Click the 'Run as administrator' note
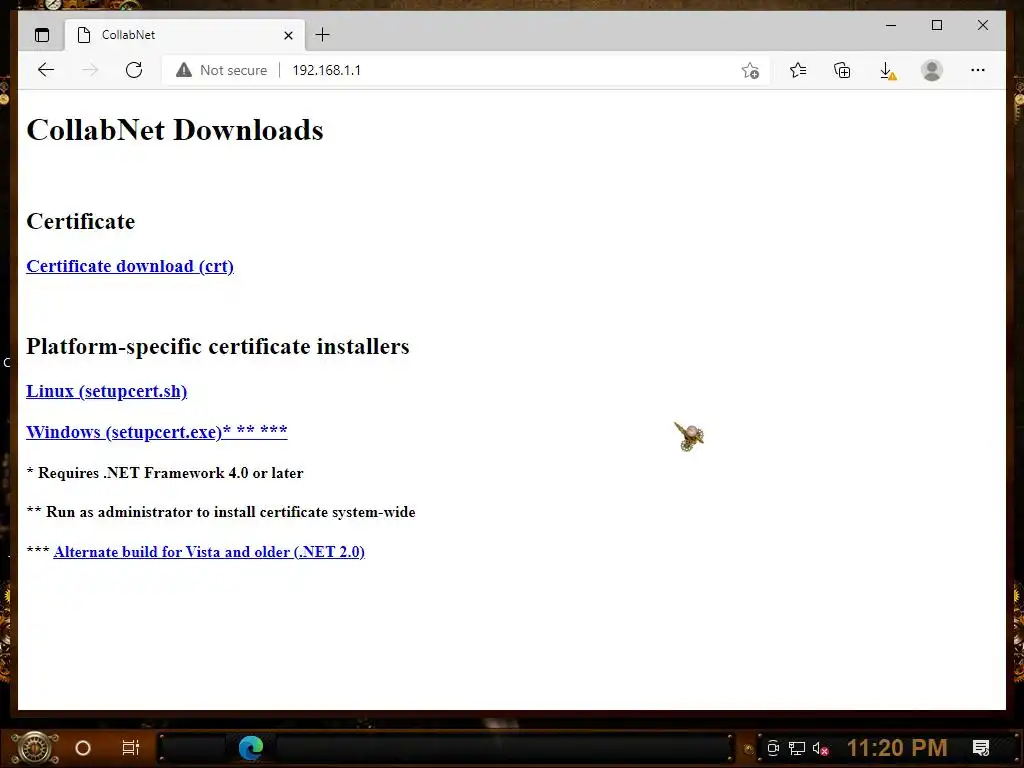The width and height of the screenshot is (1024, 768). coord(221,512)
